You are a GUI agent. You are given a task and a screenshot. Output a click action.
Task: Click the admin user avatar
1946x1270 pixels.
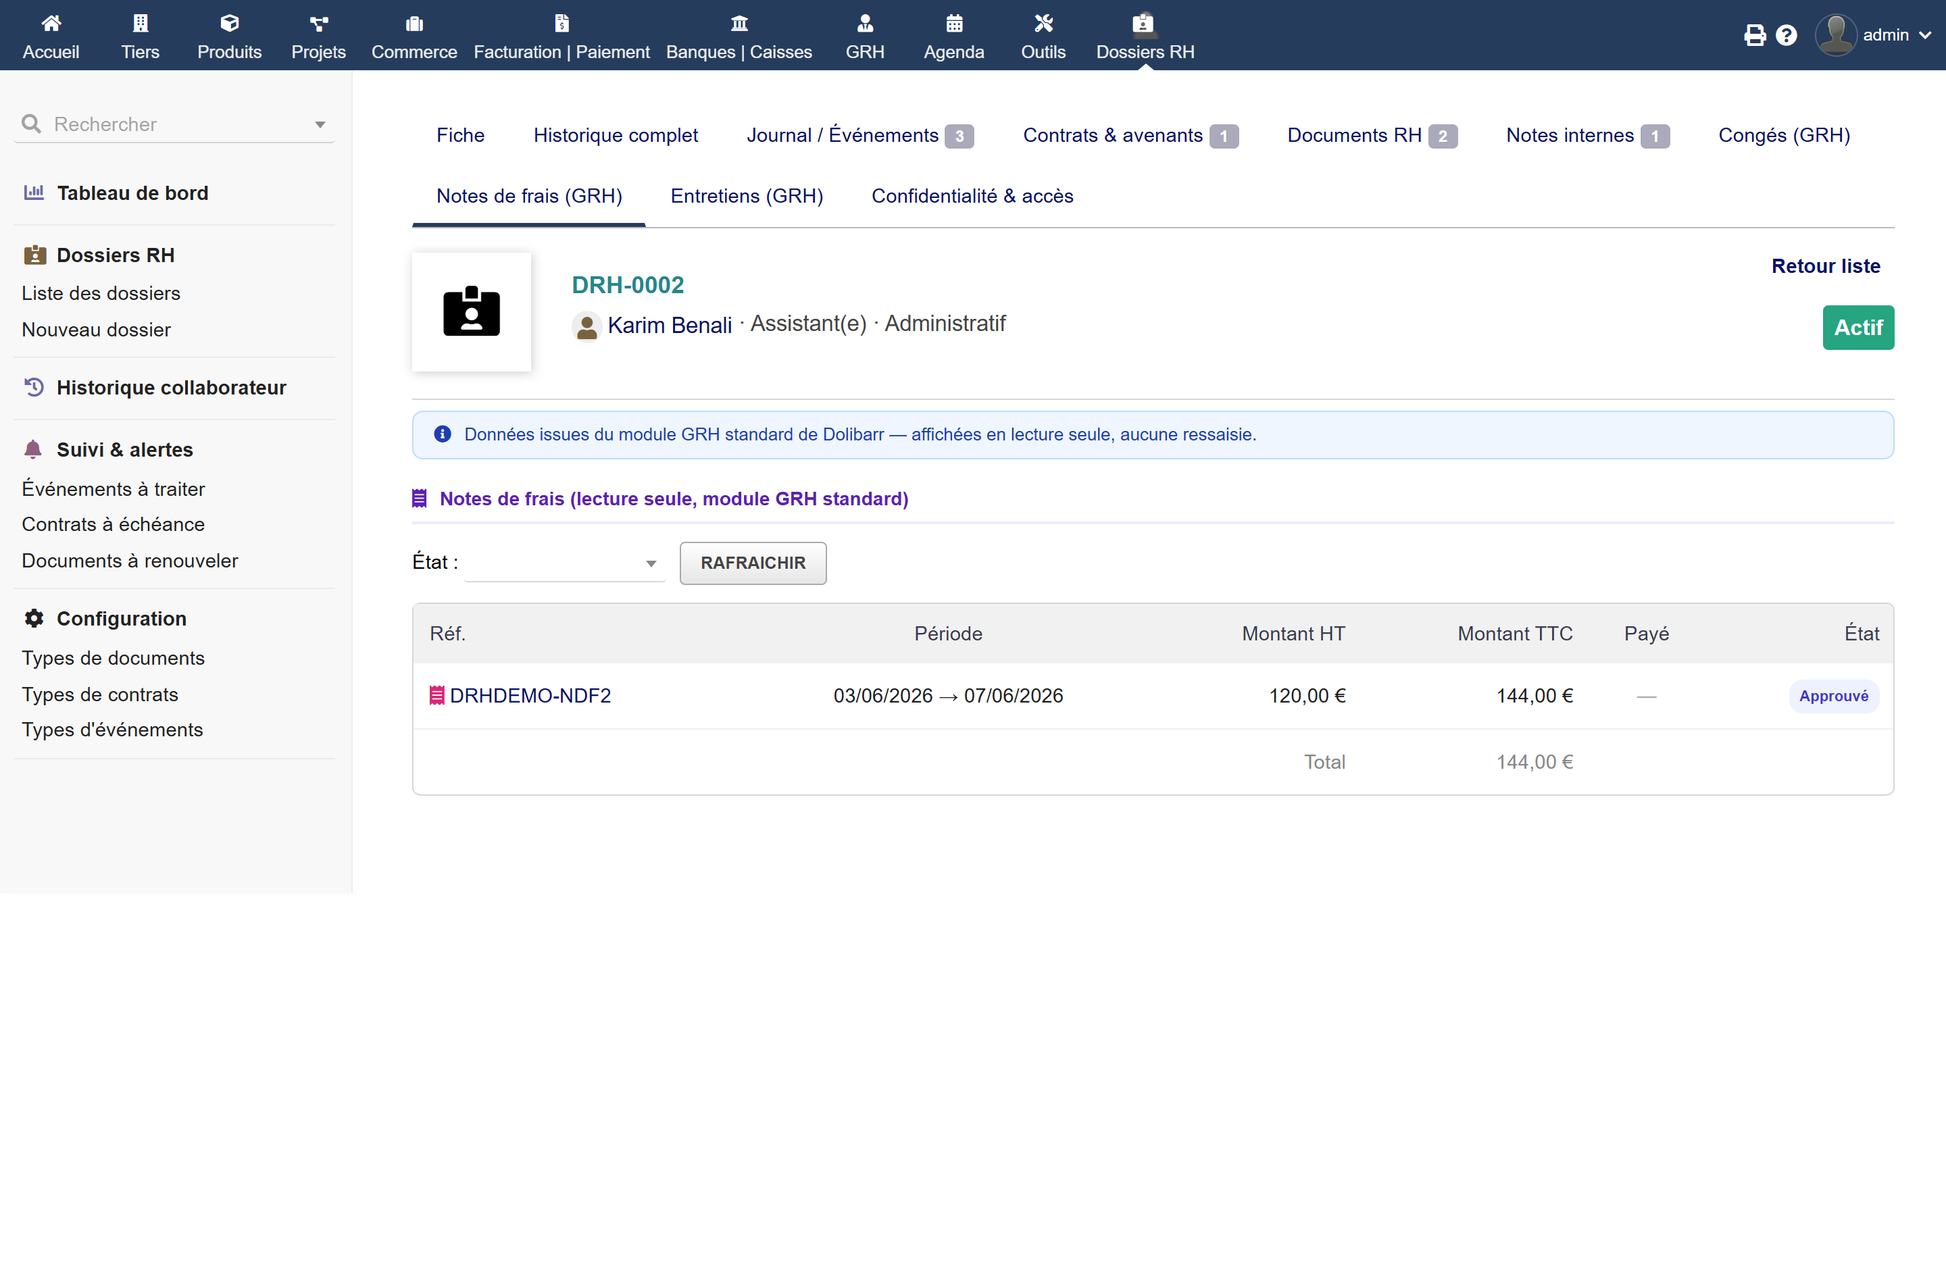(x=1836, y=35)
